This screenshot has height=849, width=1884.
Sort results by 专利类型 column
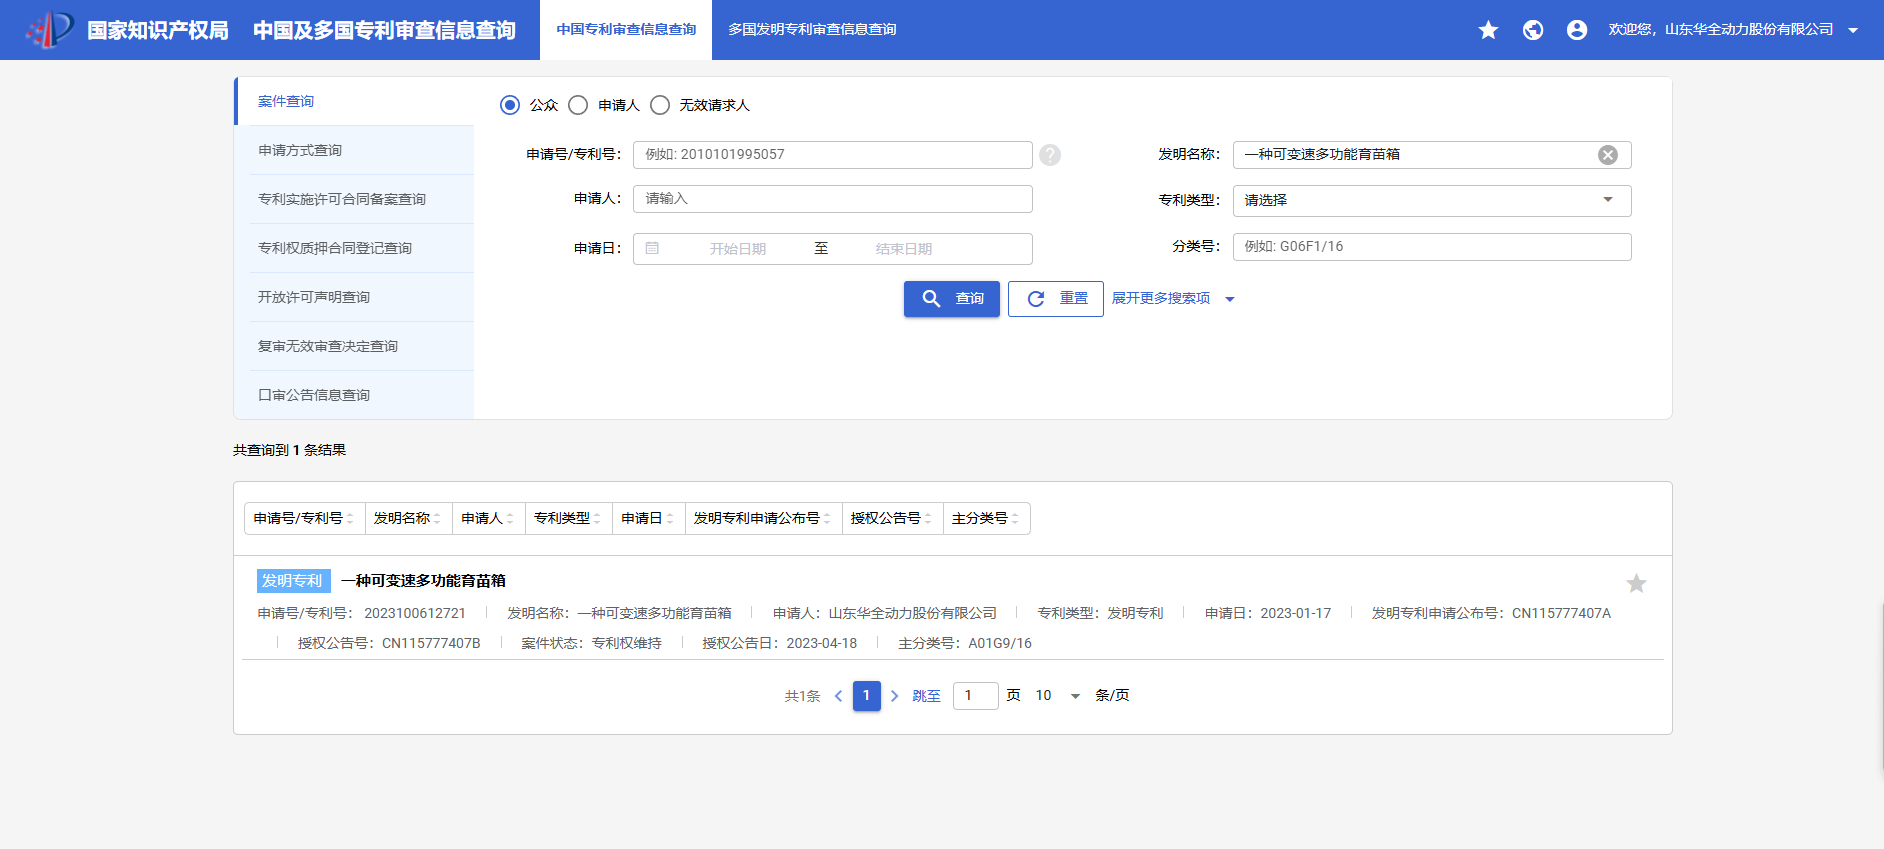click(x=568, y=518)
